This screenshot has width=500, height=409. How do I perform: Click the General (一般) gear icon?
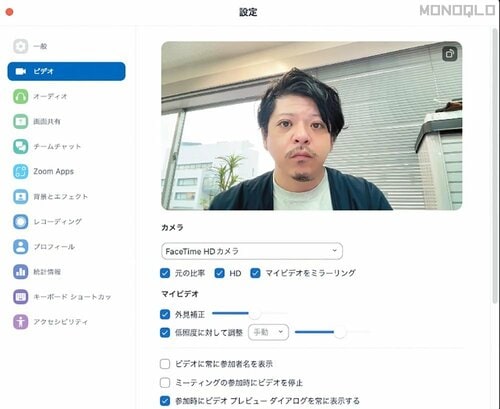pyautogui.click(x=21, y=46)
